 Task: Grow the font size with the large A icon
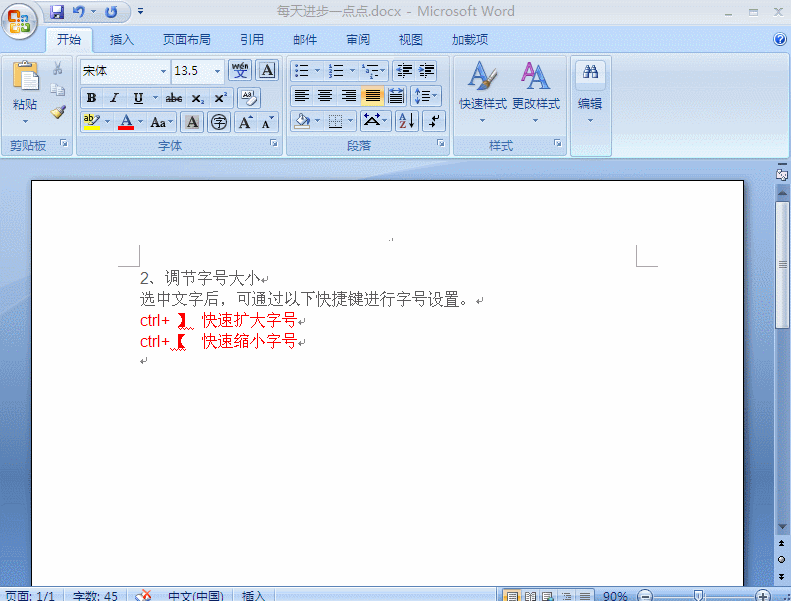point(246,122)
